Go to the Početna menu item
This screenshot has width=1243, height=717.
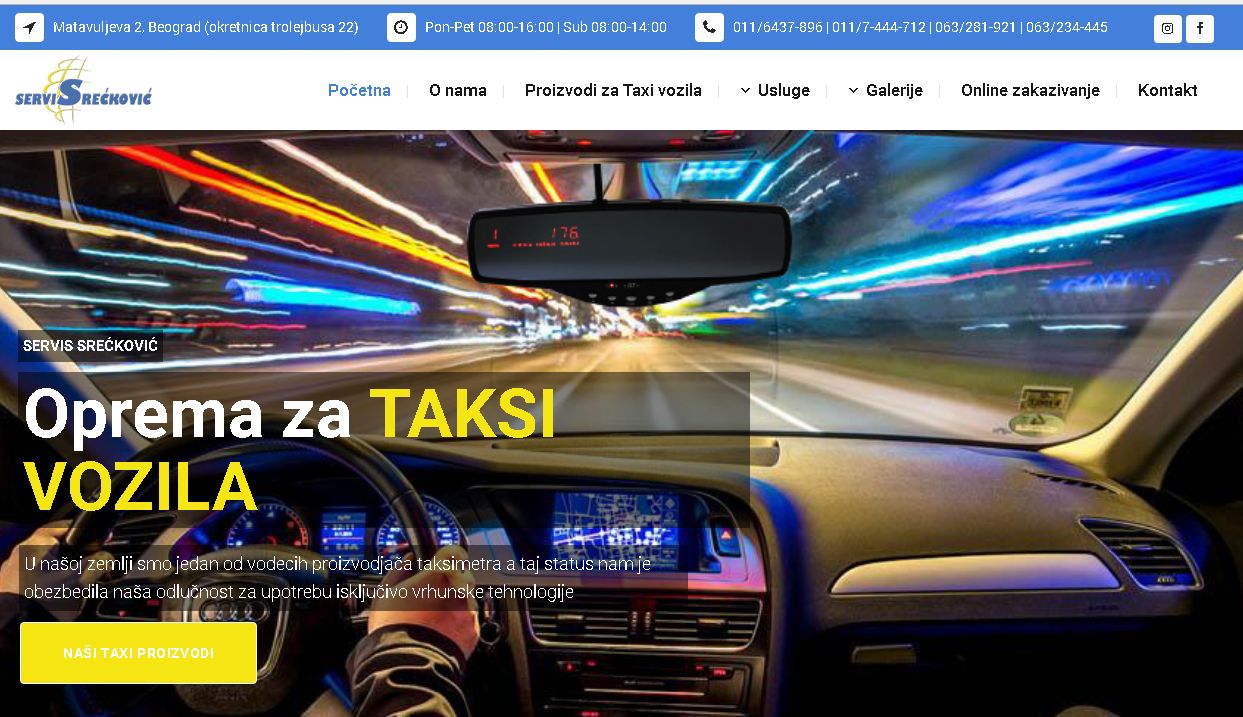pos(359,90)
